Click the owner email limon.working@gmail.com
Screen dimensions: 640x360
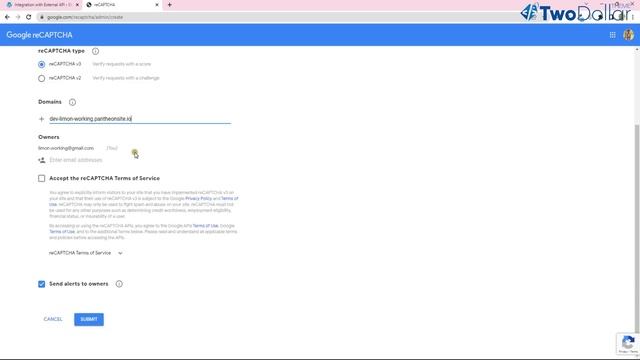click(x=66, y=148)
